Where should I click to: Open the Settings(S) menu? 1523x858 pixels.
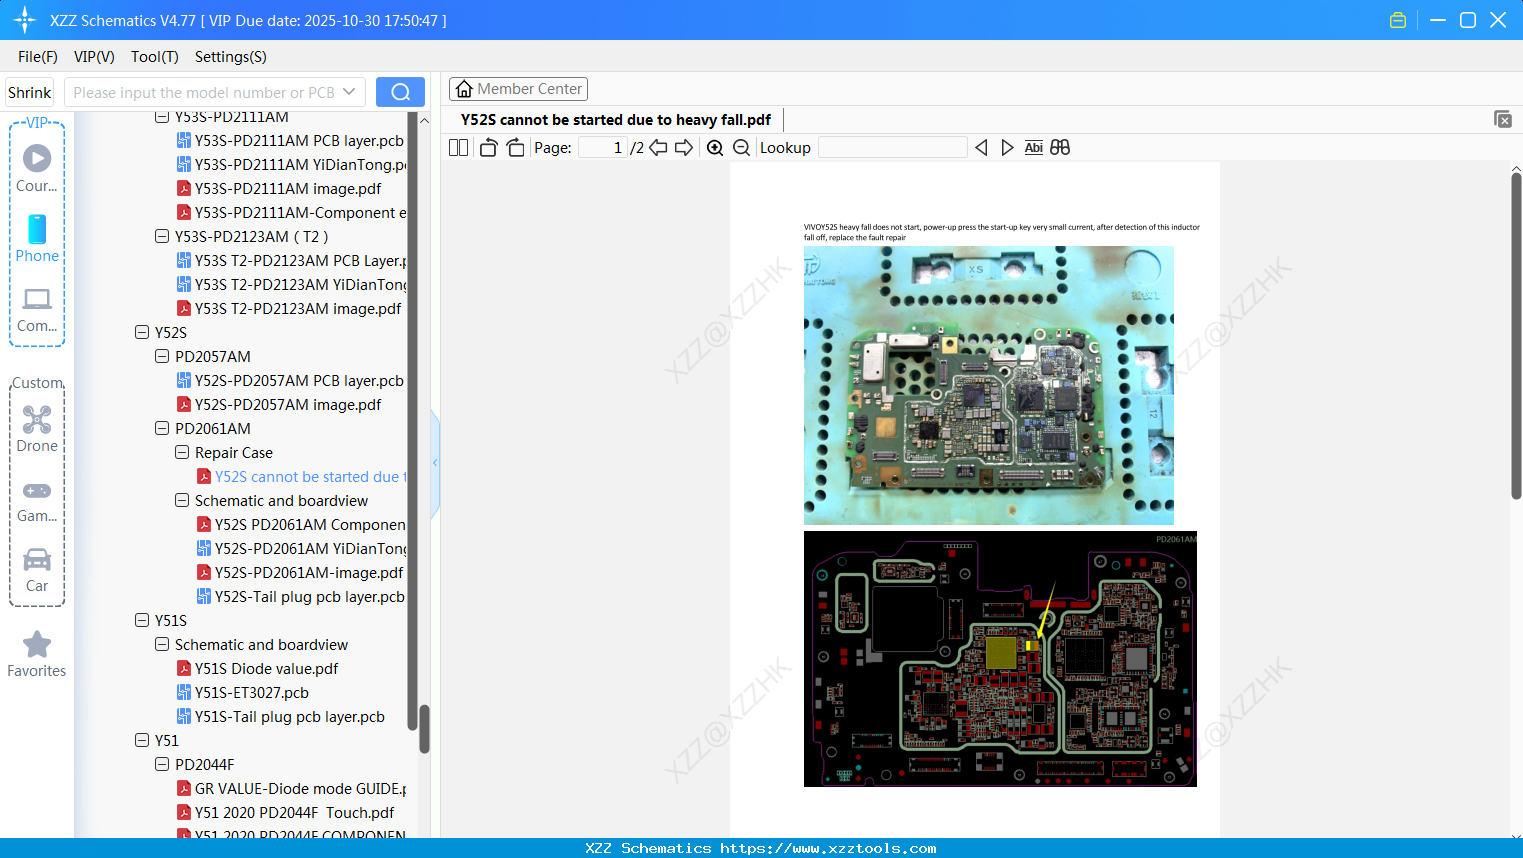231,57
